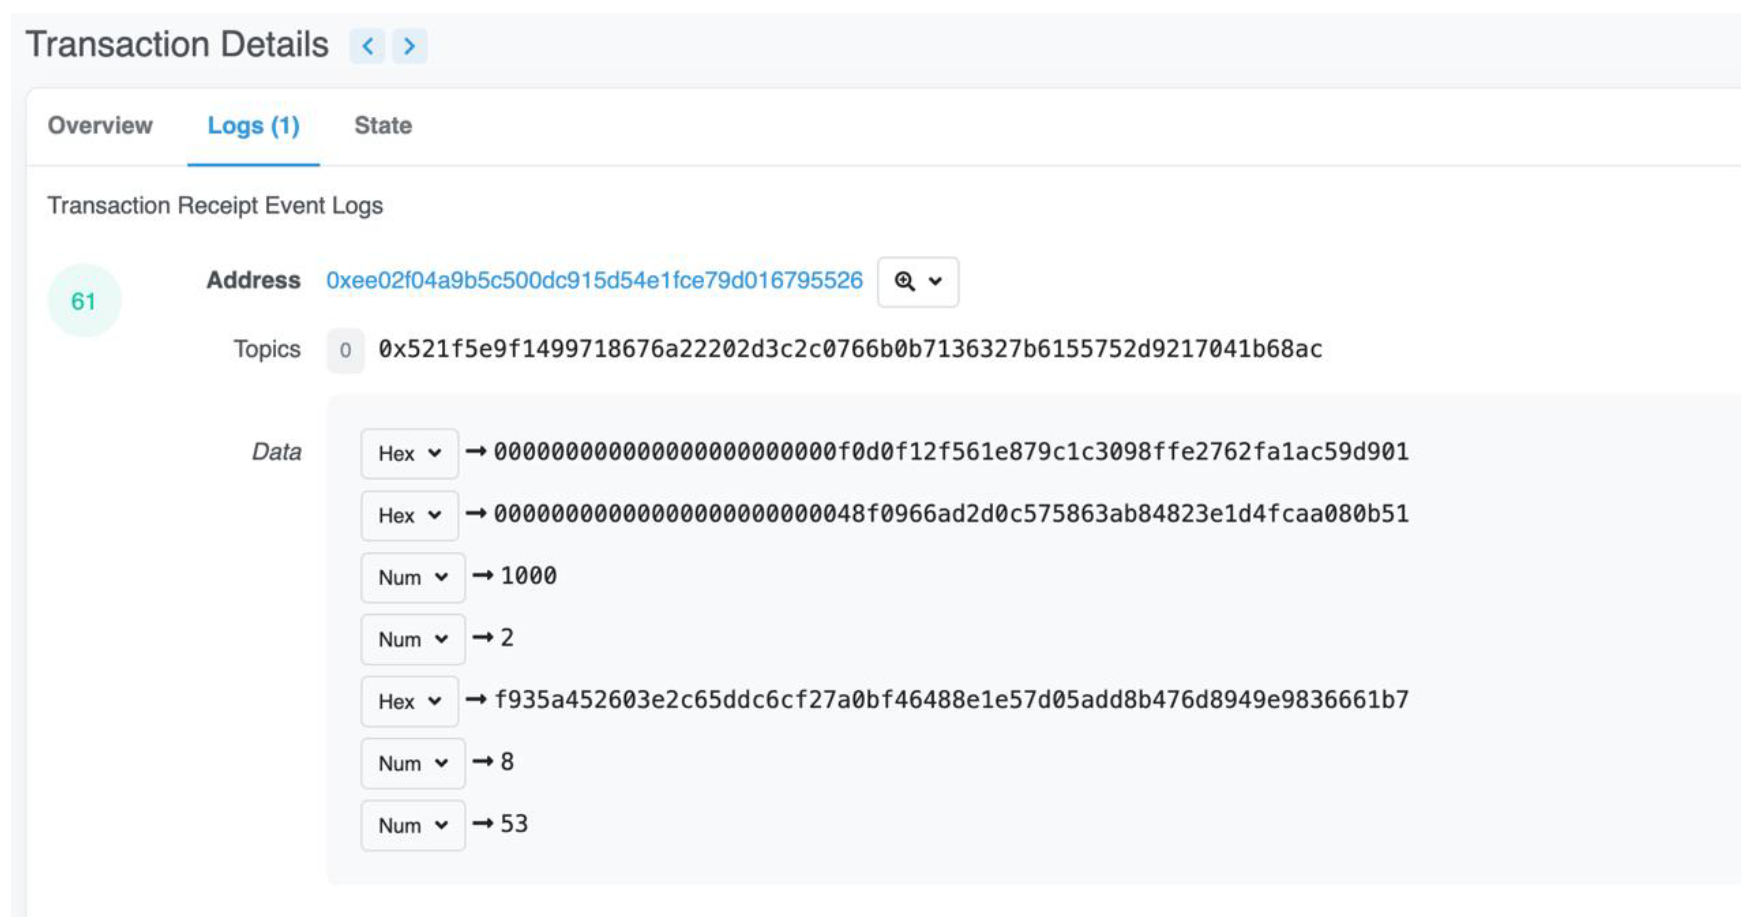Open Hex dropdown for f935a452… row
The image size is (1748, 923).
409,702
